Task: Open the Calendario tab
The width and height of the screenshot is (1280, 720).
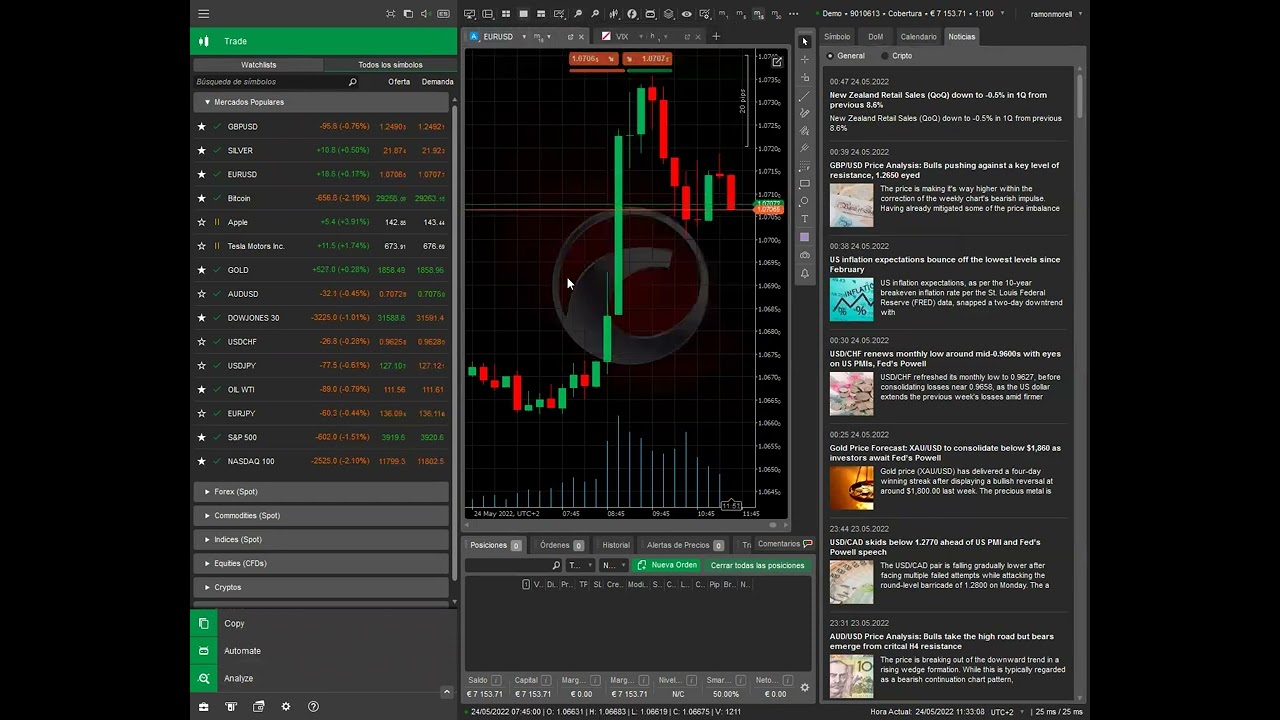Action: [x=918, y=37]
